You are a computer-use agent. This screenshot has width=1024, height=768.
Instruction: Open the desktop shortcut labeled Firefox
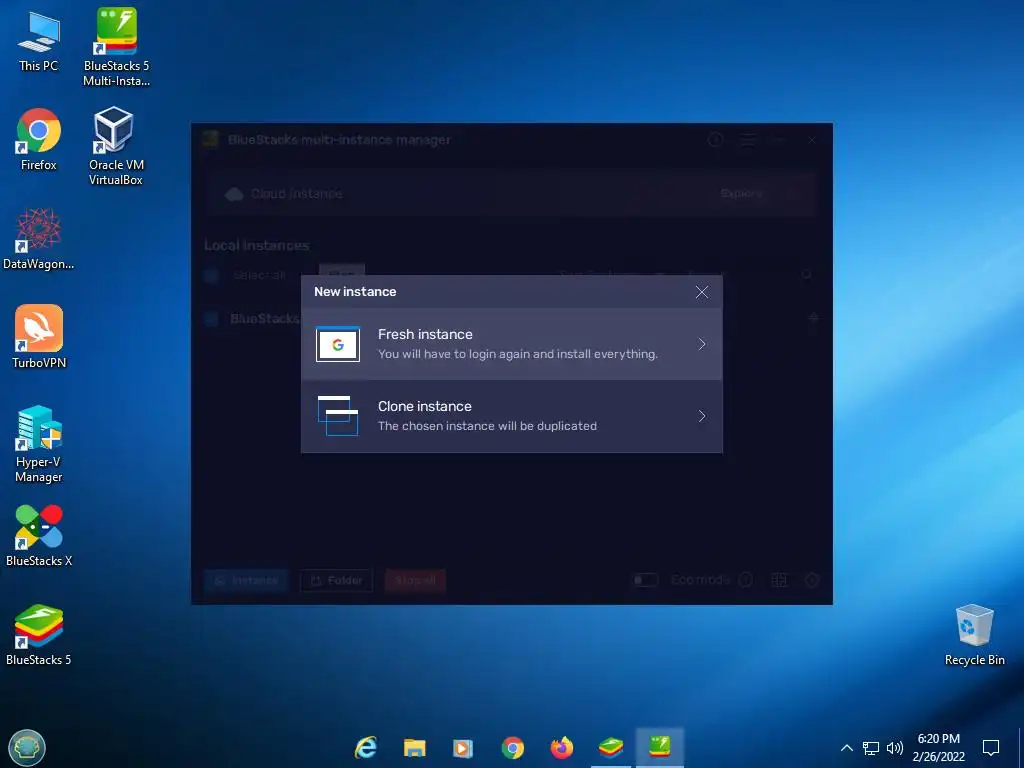coord(39,140)
